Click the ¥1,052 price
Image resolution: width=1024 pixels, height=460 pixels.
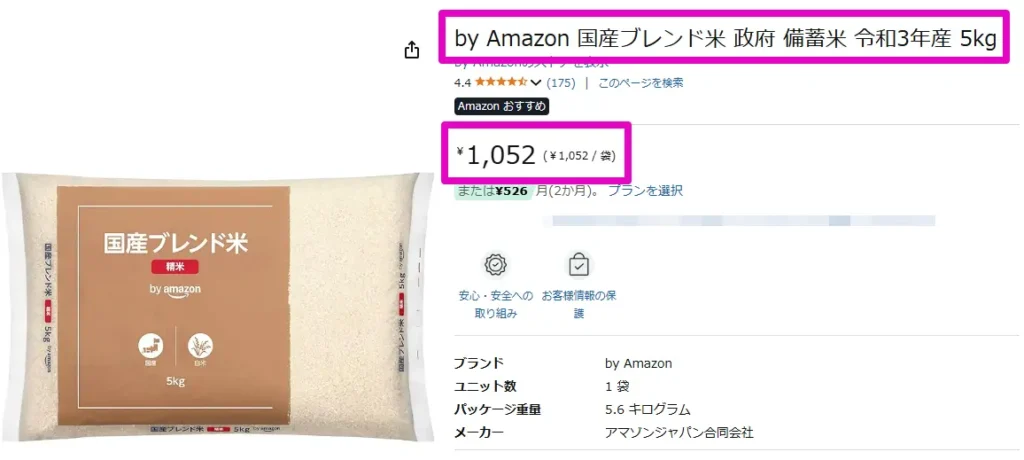pyautogui.click(x=496, y=156)
